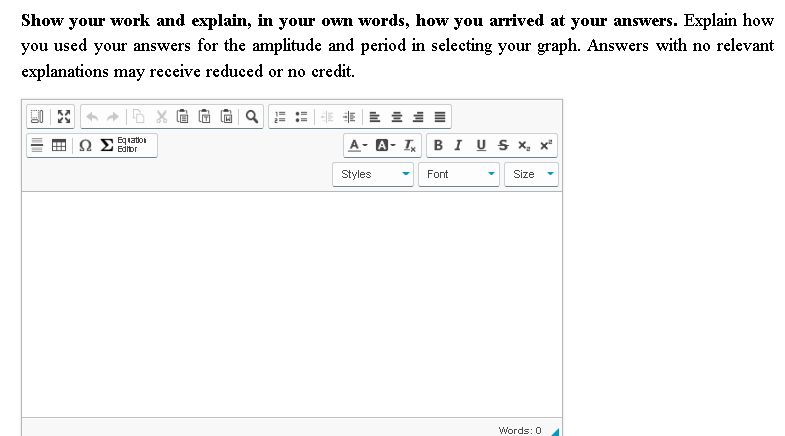Viewport: 785px width, 436px height.
Task: Toggle bold formatting
Action: (x=438, y=145)
